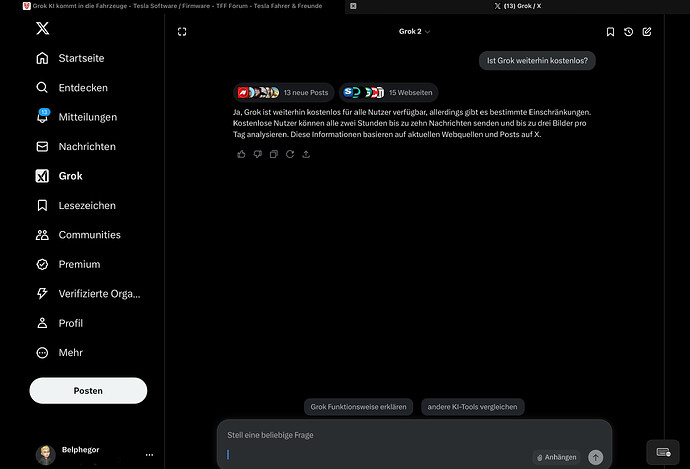Click the Posten button

(88, 391)
